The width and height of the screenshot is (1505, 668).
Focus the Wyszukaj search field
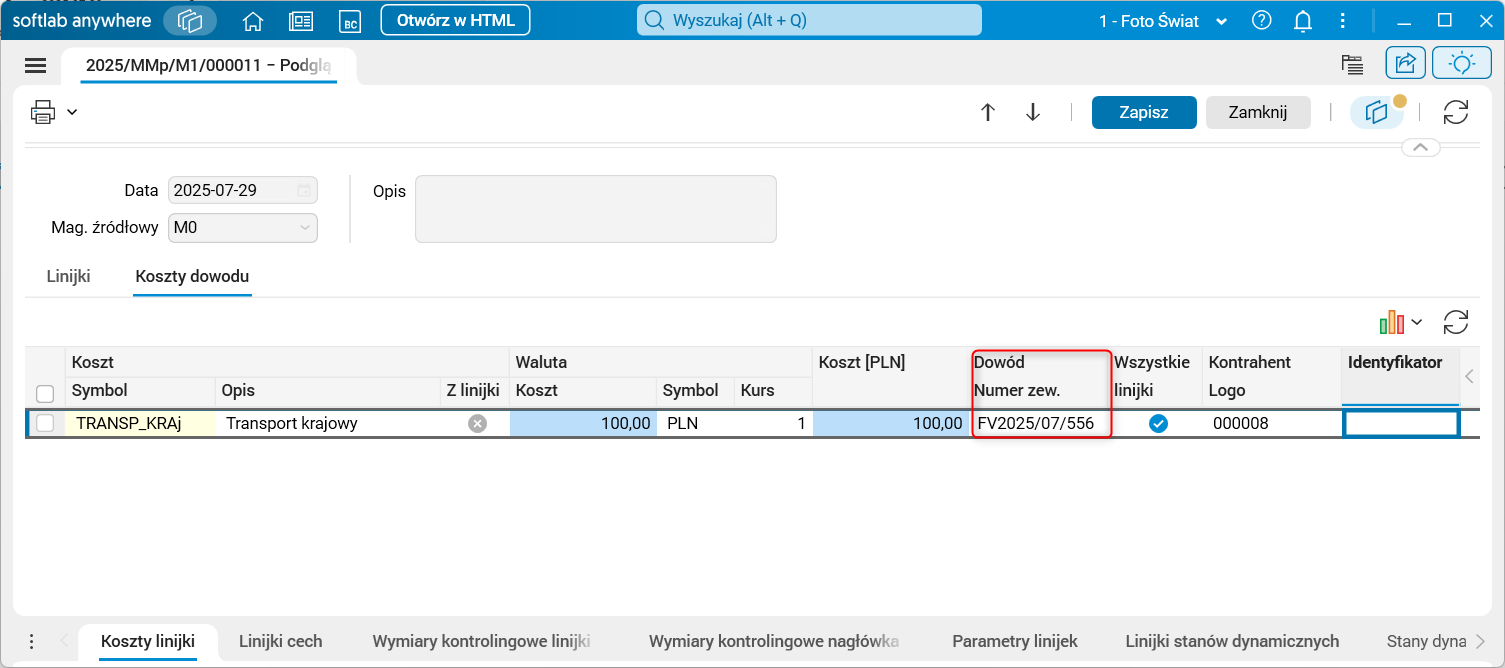pyautogui.click(x=809, y=20)
